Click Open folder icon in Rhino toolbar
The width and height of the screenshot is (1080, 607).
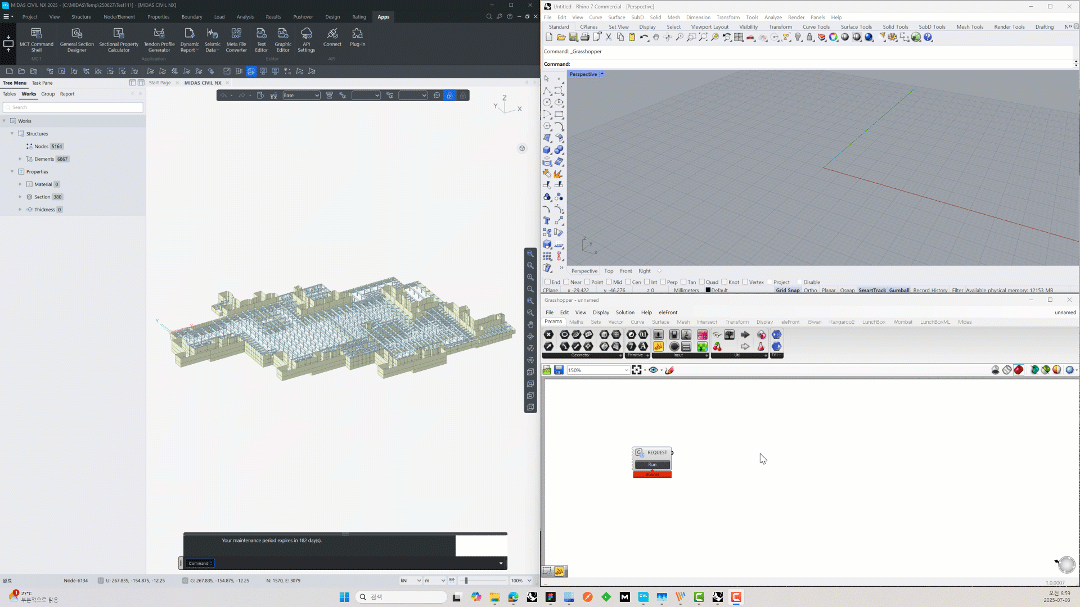[561, 37]
